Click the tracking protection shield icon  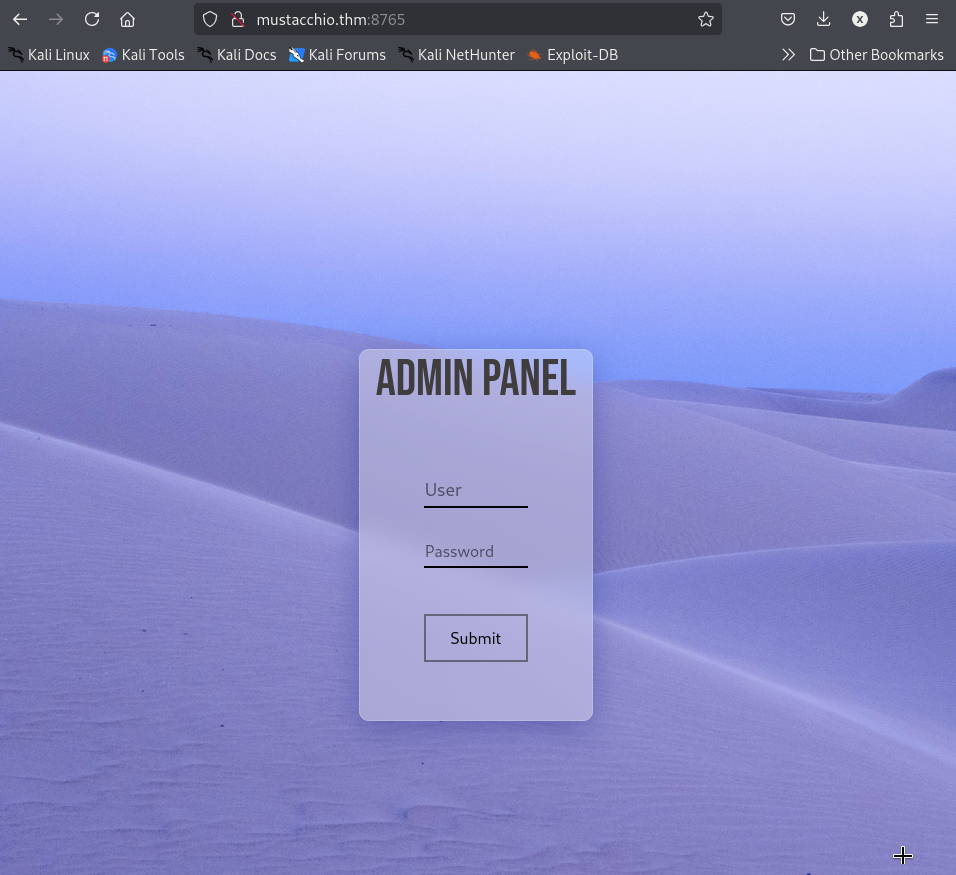(x=210, y=20)
